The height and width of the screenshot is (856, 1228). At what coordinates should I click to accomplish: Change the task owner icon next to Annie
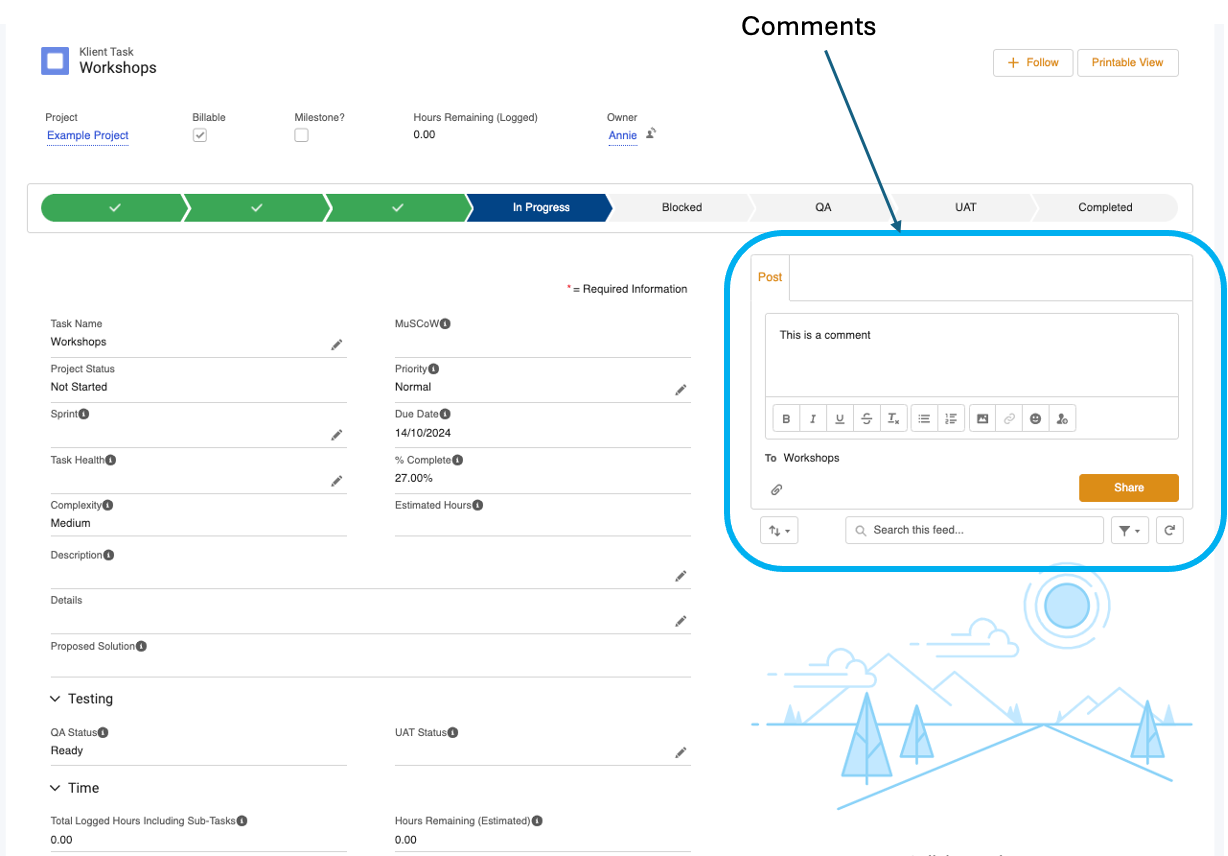pos(651,133)
